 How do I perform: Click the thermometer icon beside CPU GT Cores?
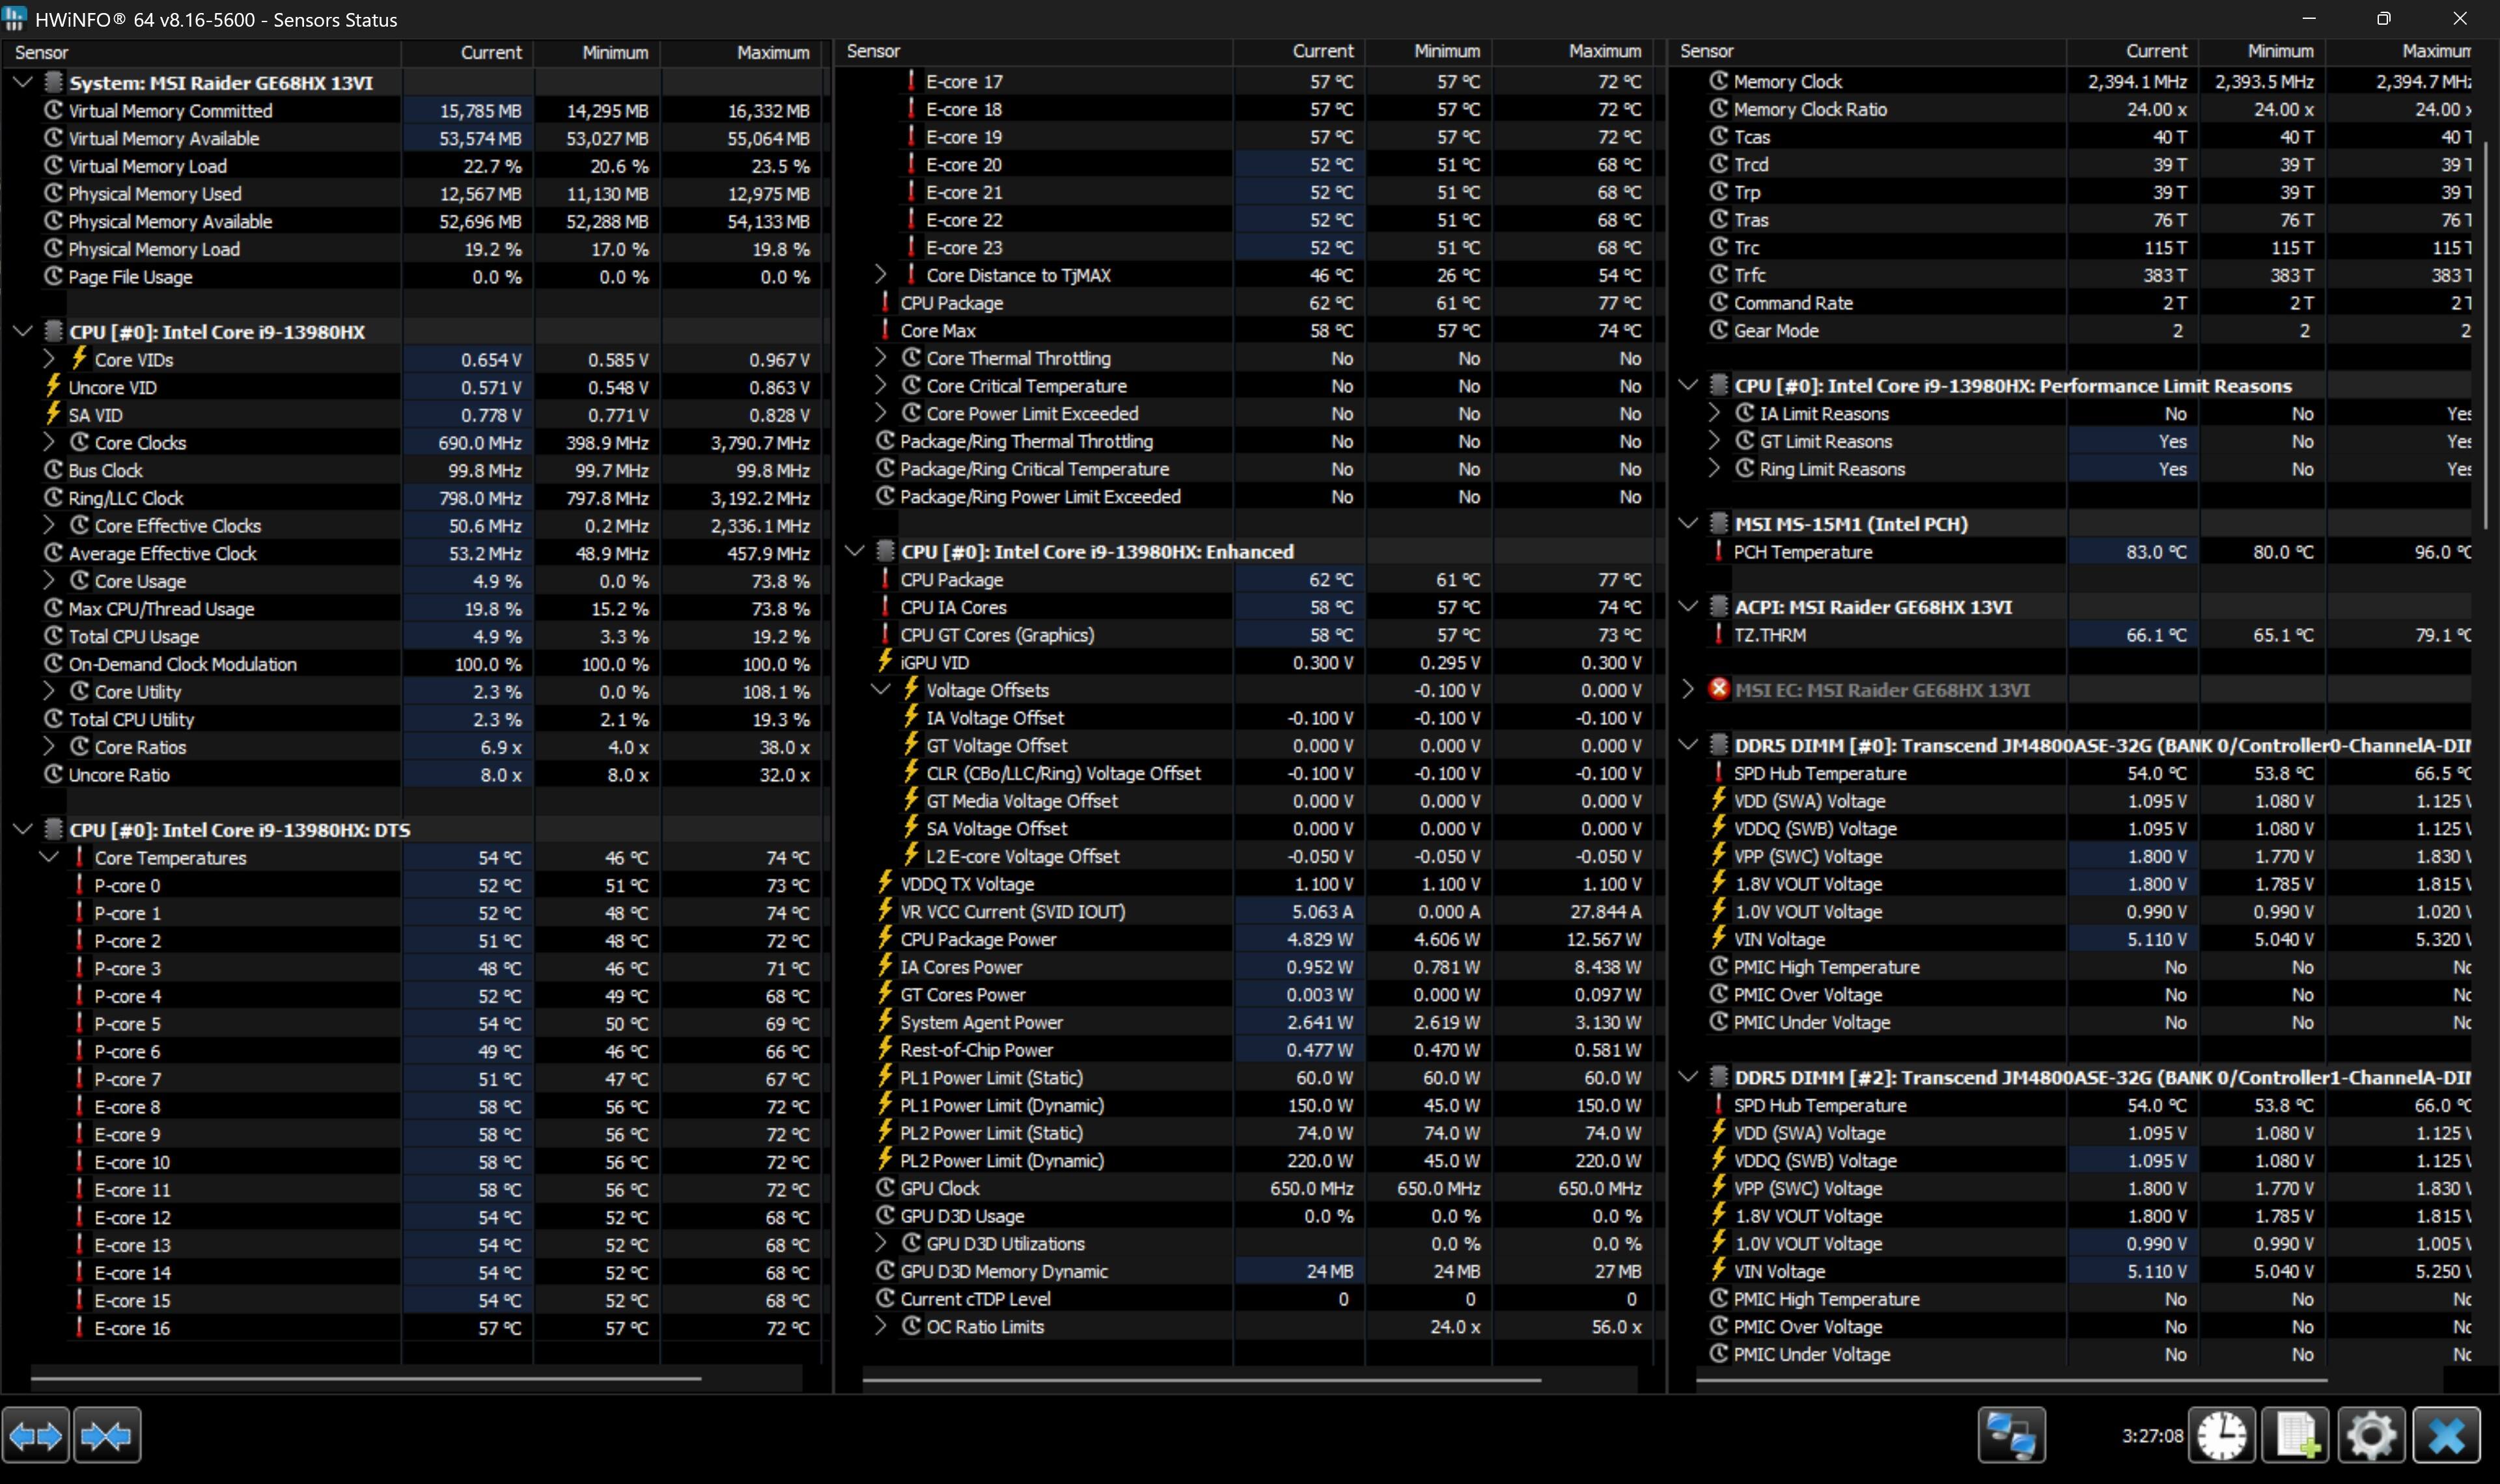click(885, 634)
